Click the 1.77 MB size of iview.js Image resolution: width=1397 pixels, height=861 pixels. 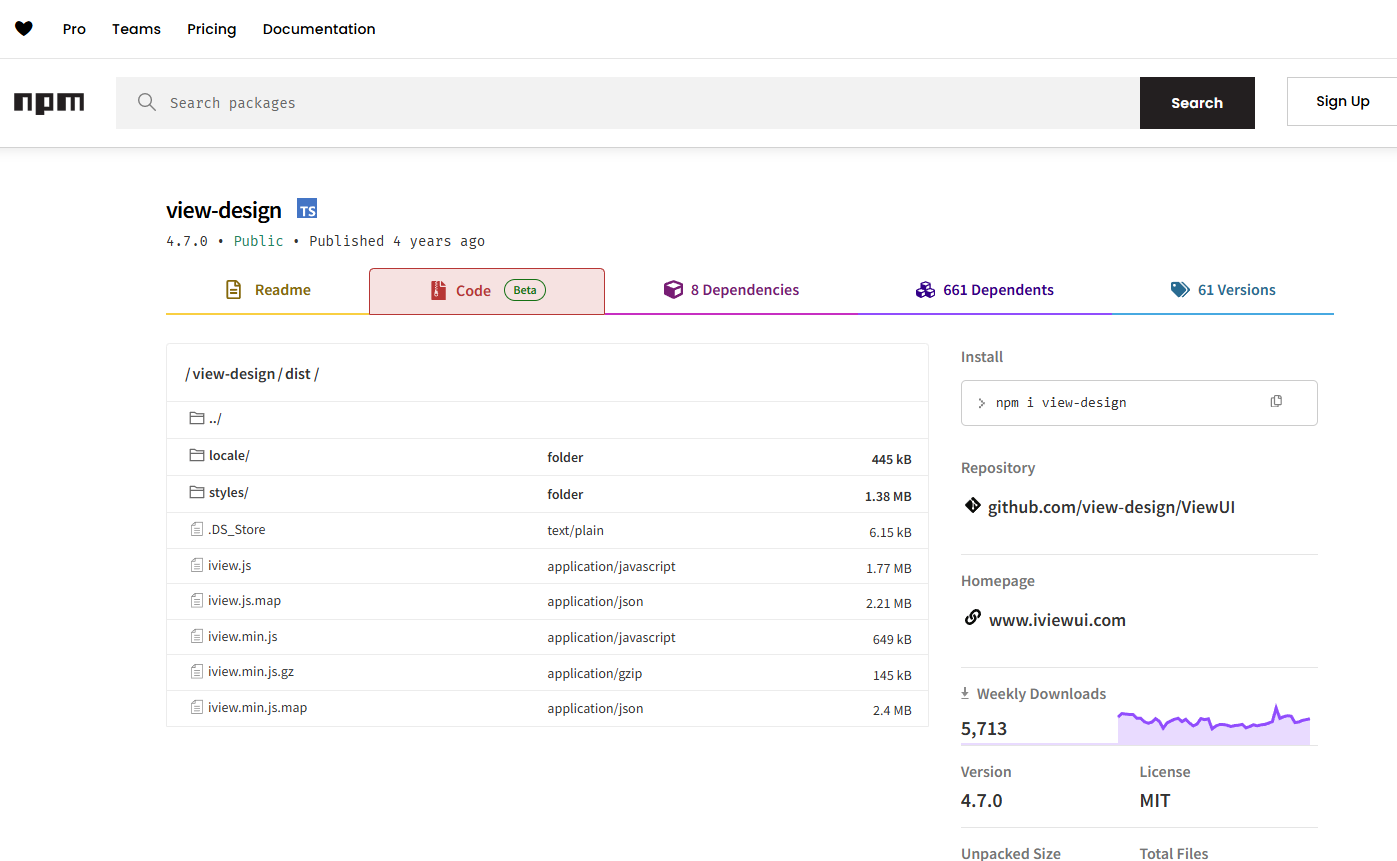click(889, 568)
